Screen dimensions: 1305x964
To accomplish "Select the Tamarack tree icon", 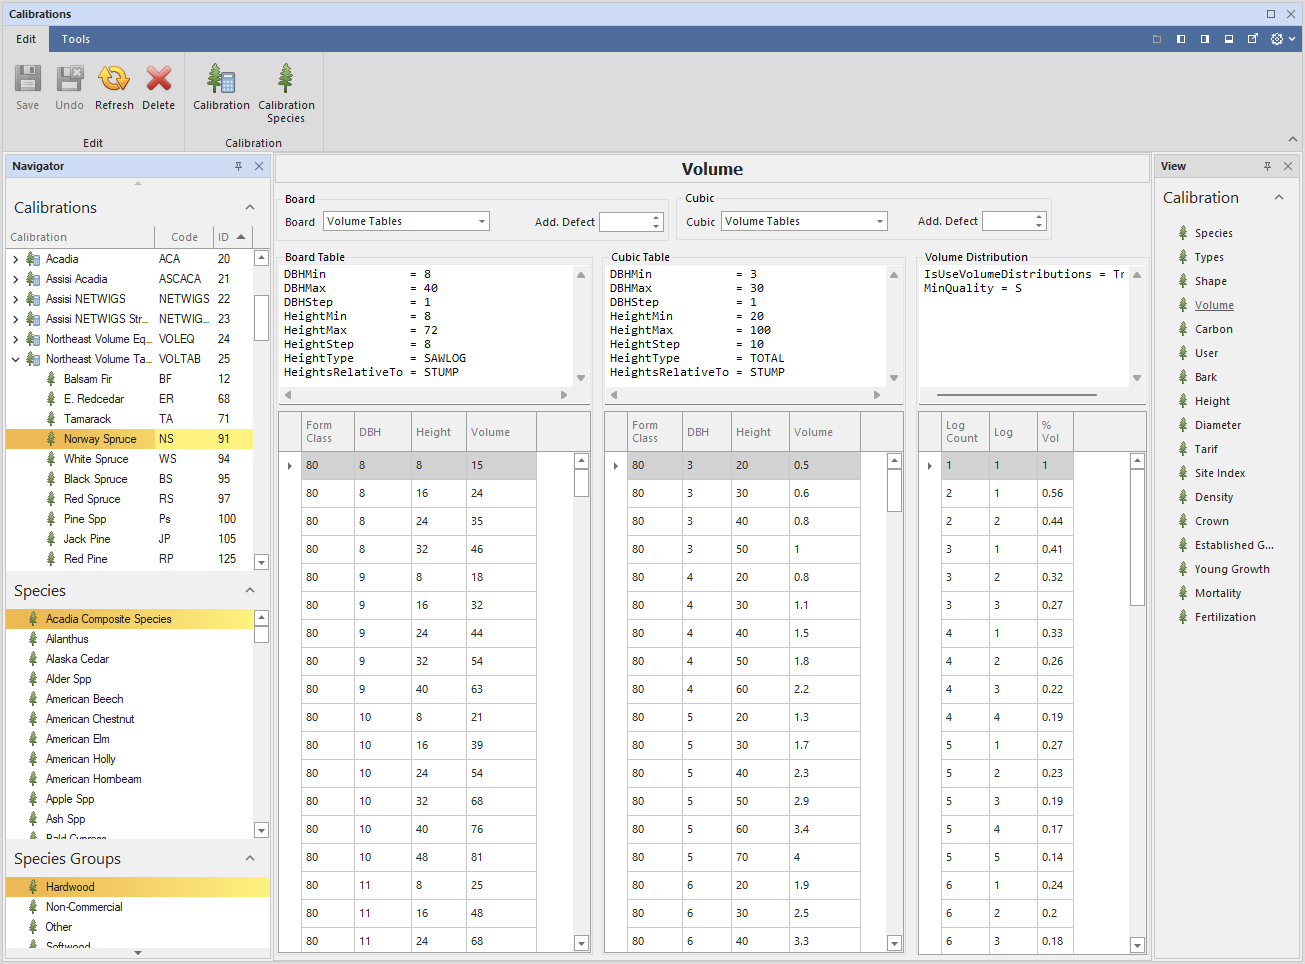I will [x=51, y=419].
